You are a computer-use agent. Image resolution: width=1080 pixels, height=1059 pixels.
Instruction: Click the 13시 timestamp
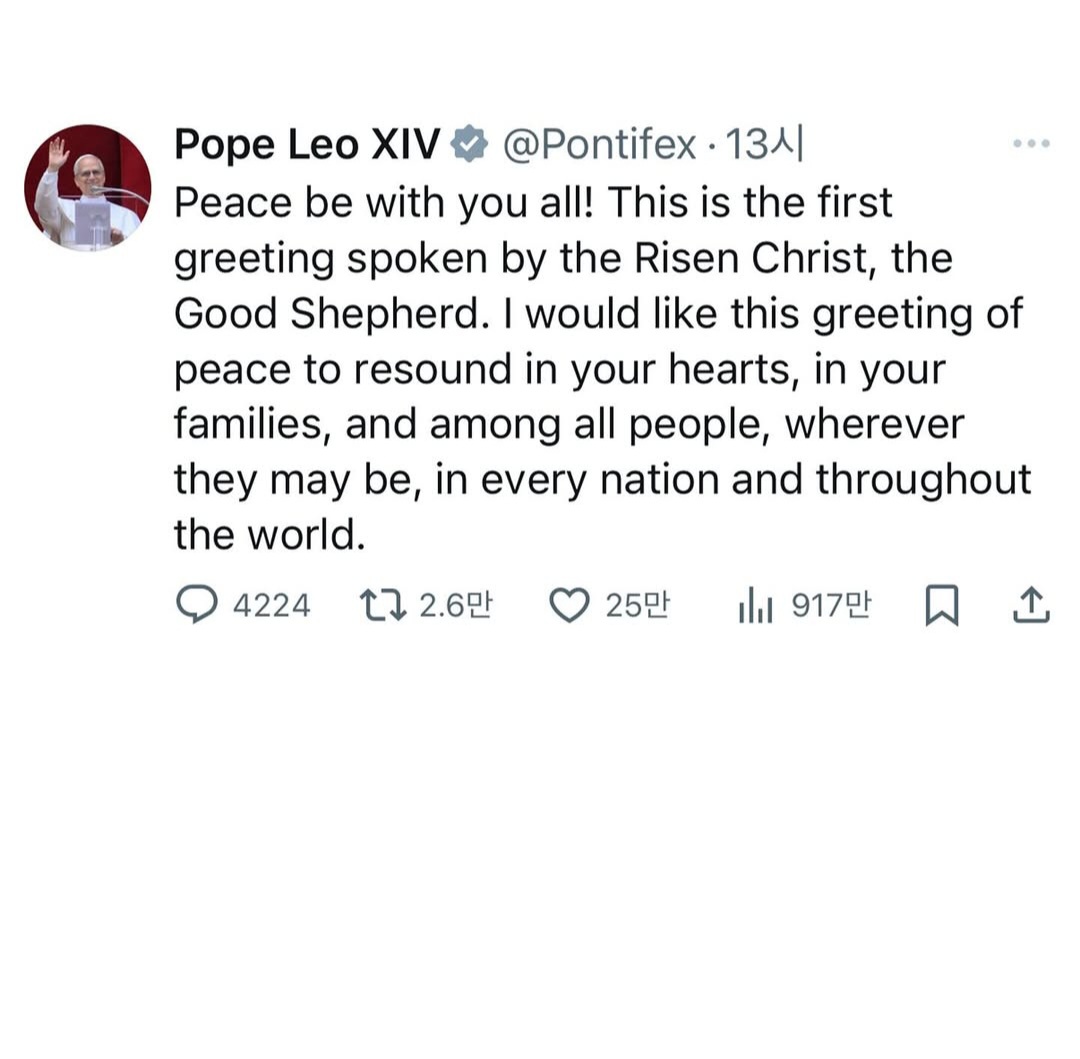coord(765,144)
